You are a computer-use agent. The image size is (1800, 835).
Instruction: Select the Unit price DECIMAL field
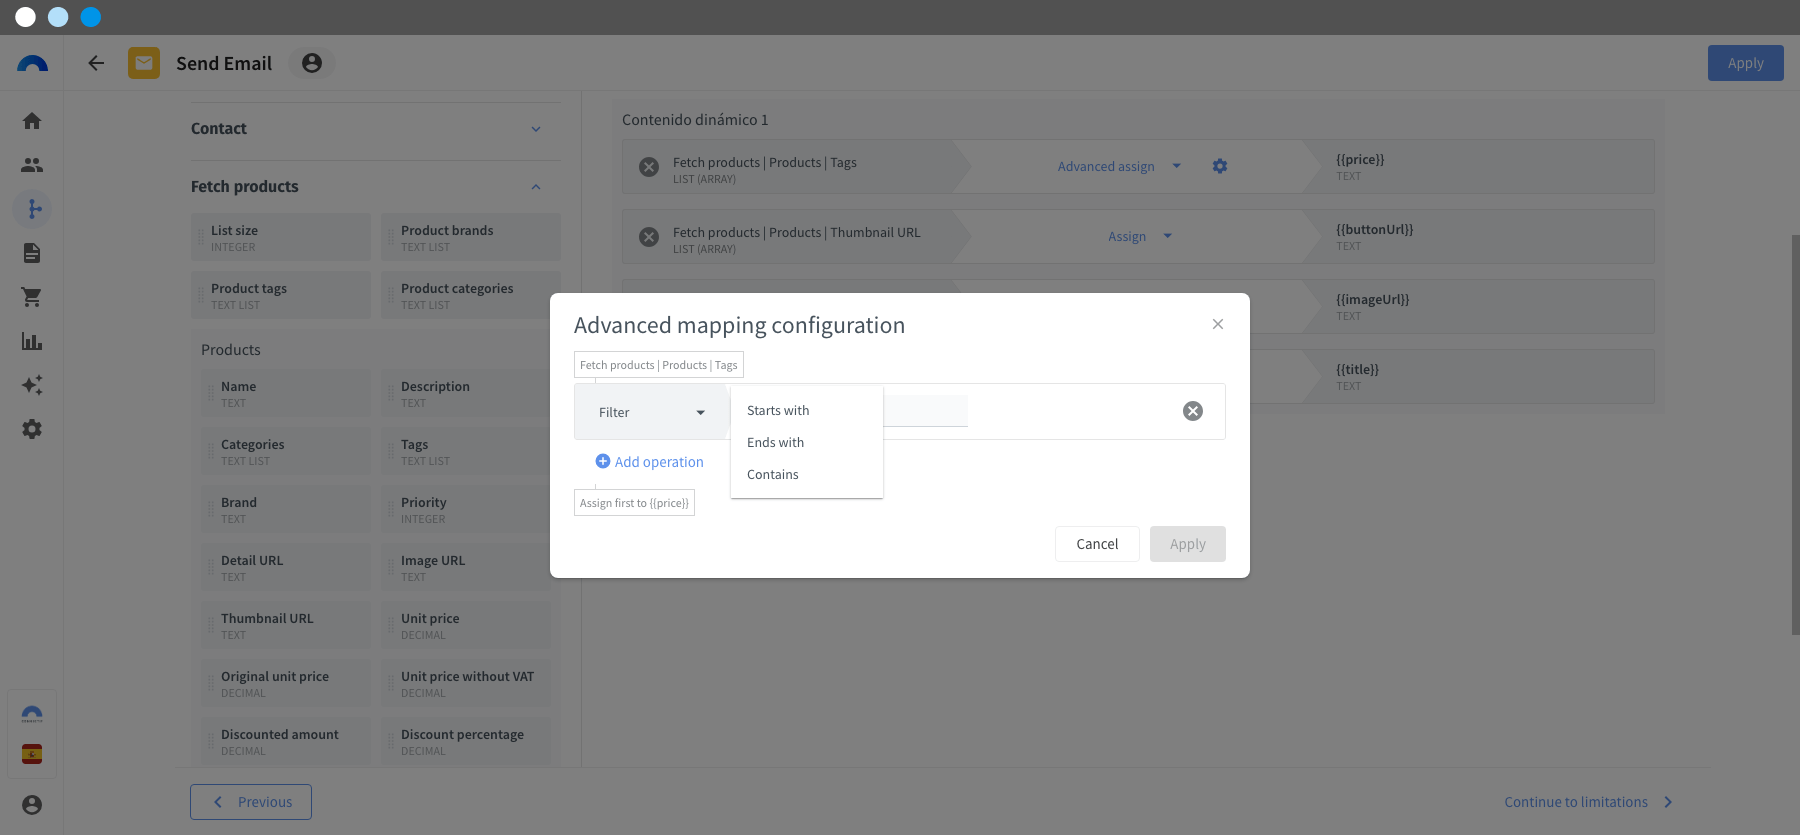pyautogui.click(x=466, y=625)
